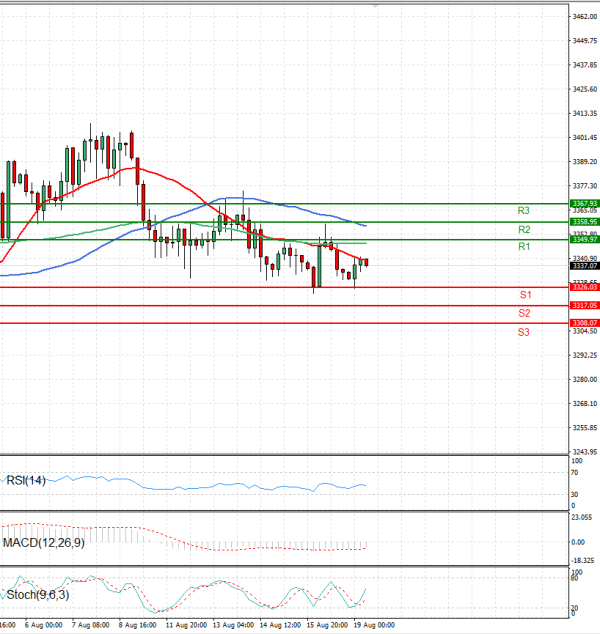This screenshot has width=600, height=634.
Task: Click the 19 Aug 00:00 time label
Action: click(x=374, y=625)
